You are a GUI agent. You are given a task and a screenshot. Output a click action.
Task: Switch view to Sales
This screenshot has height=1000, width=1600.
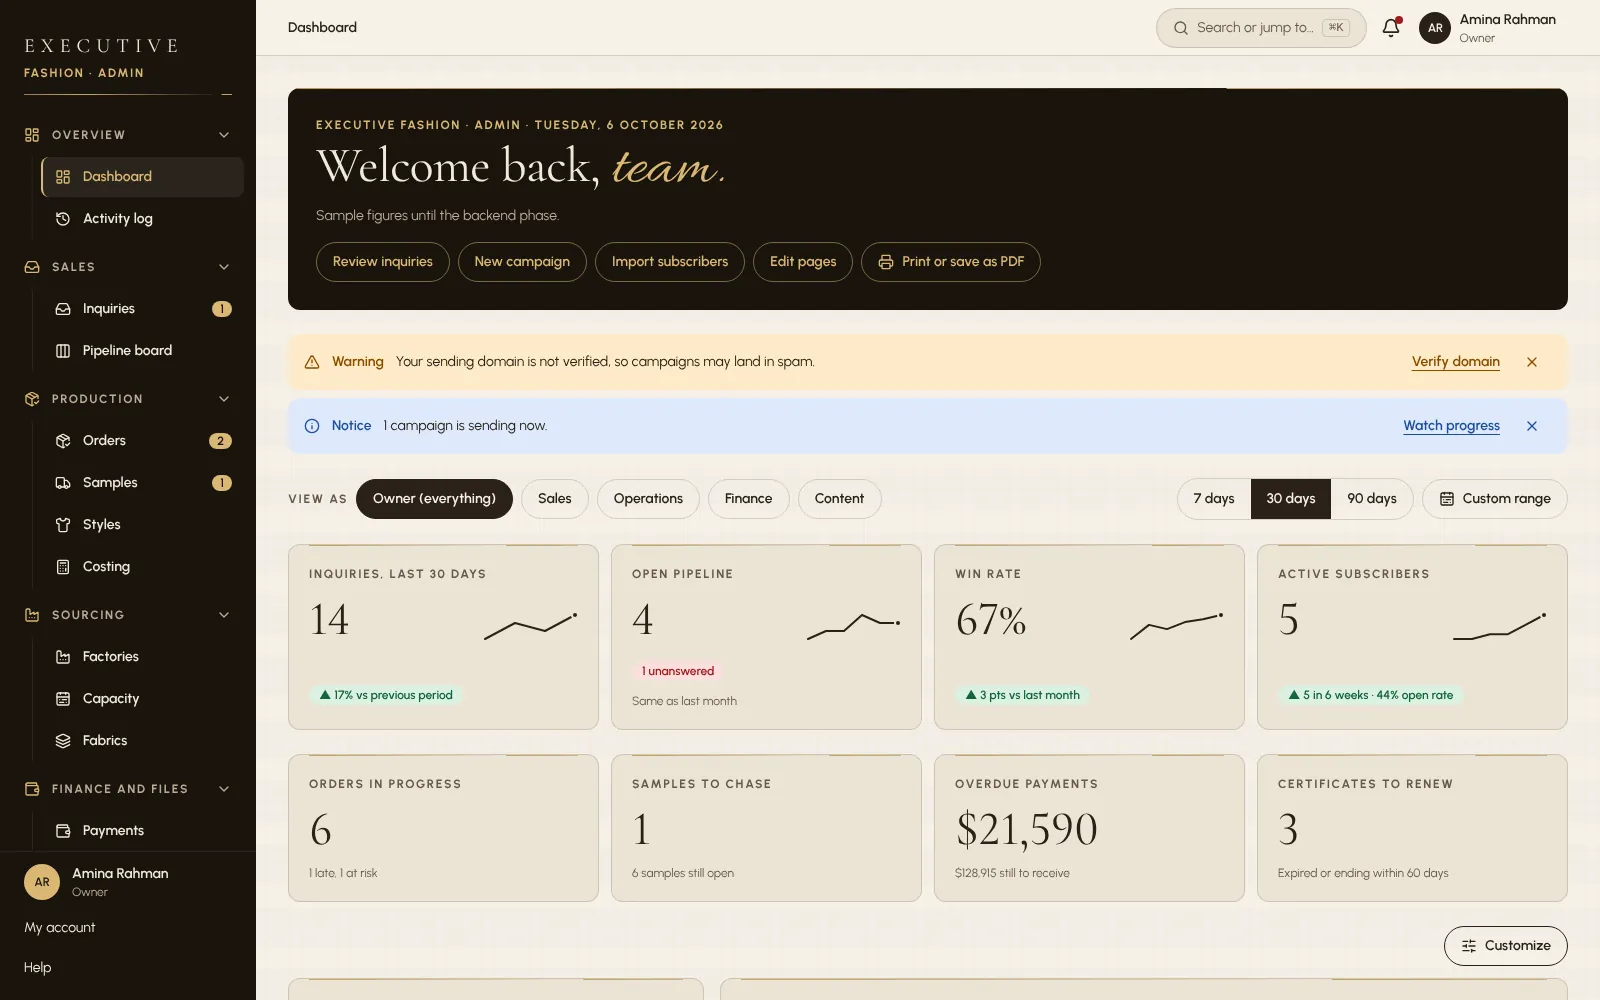[555, 499]
